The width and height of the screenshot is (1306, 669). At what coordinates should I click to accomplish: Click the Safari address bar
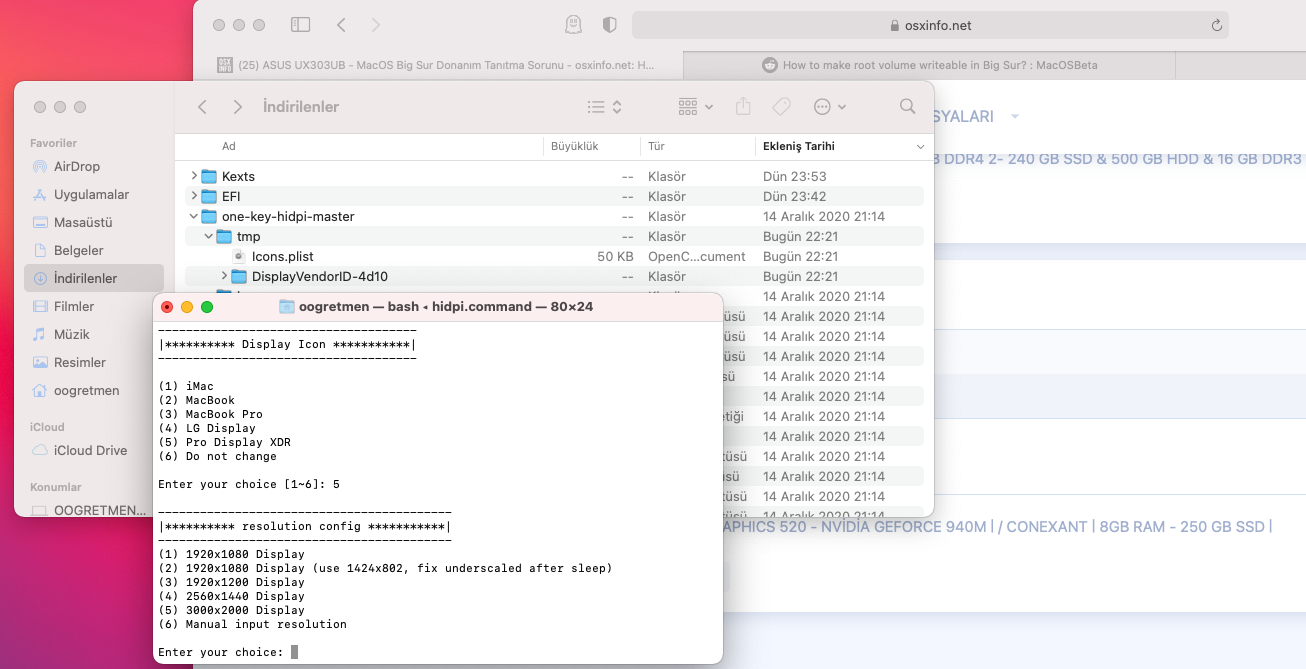click(929, 25)
